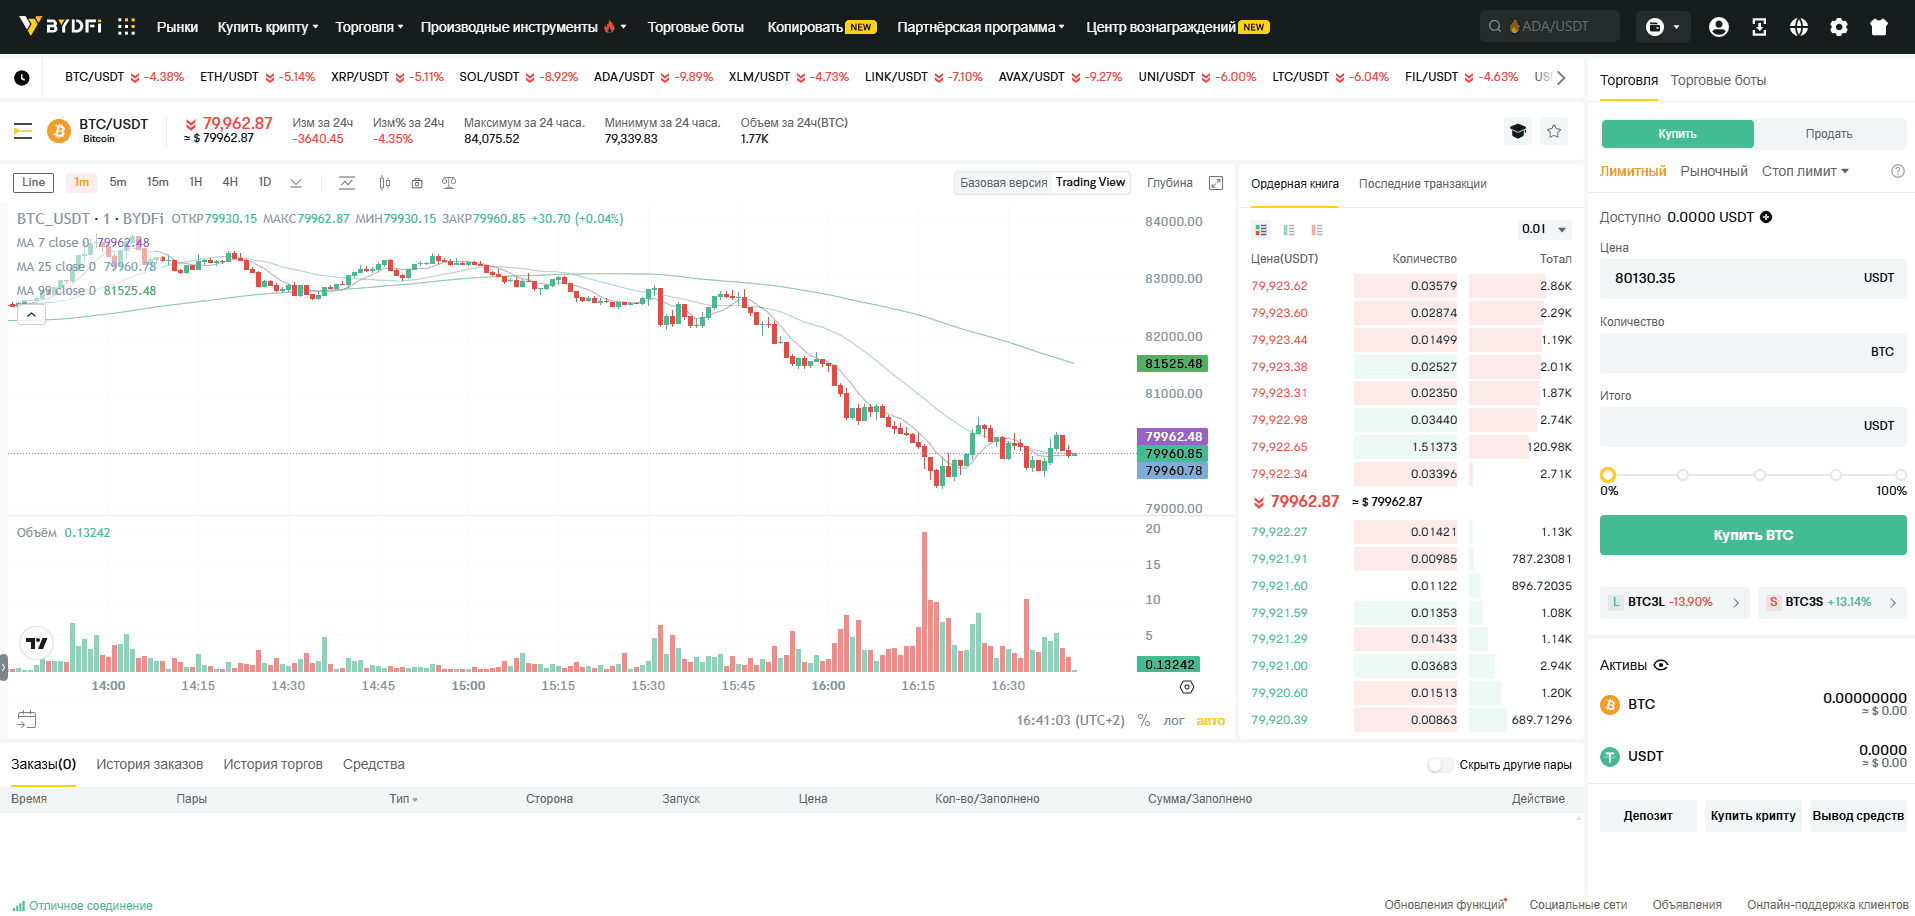
Task: Open the Trading bots tab in the order panel
Action: pos(1718,80)
